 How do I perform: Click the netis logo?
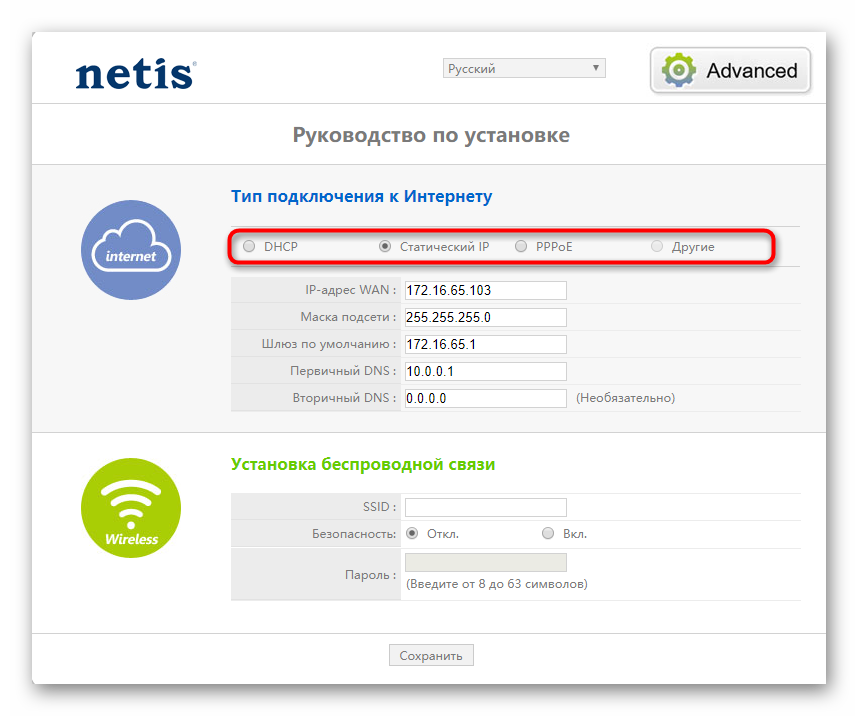[x=135, y=73]
